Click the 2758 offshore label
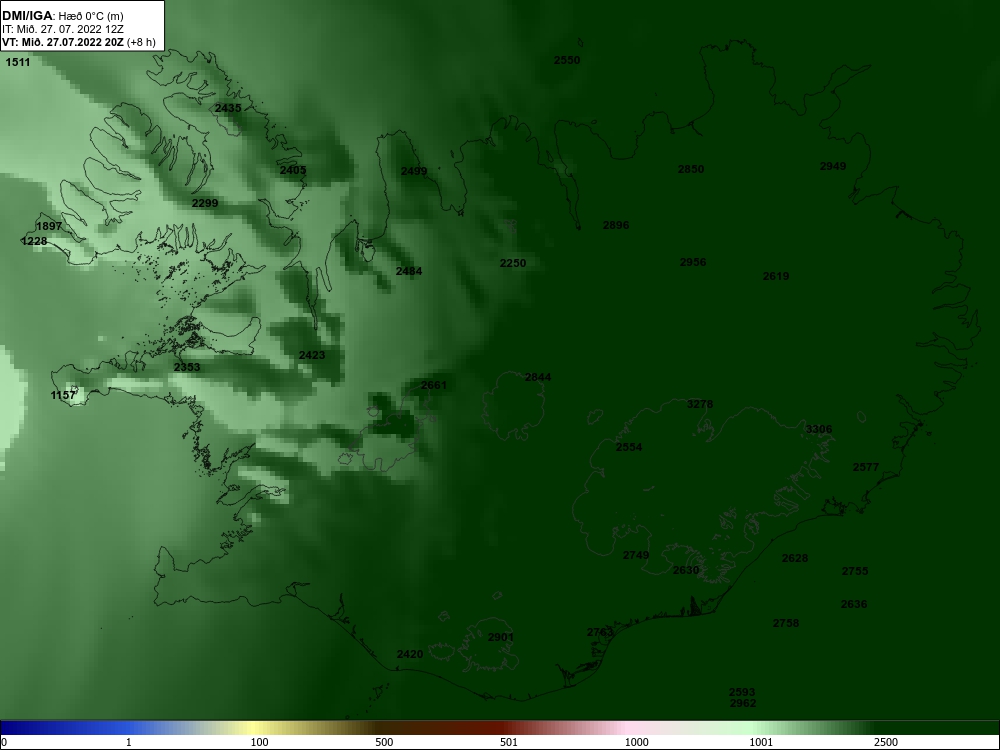The height and width of the screenshot is (750, 1000). 786,624
